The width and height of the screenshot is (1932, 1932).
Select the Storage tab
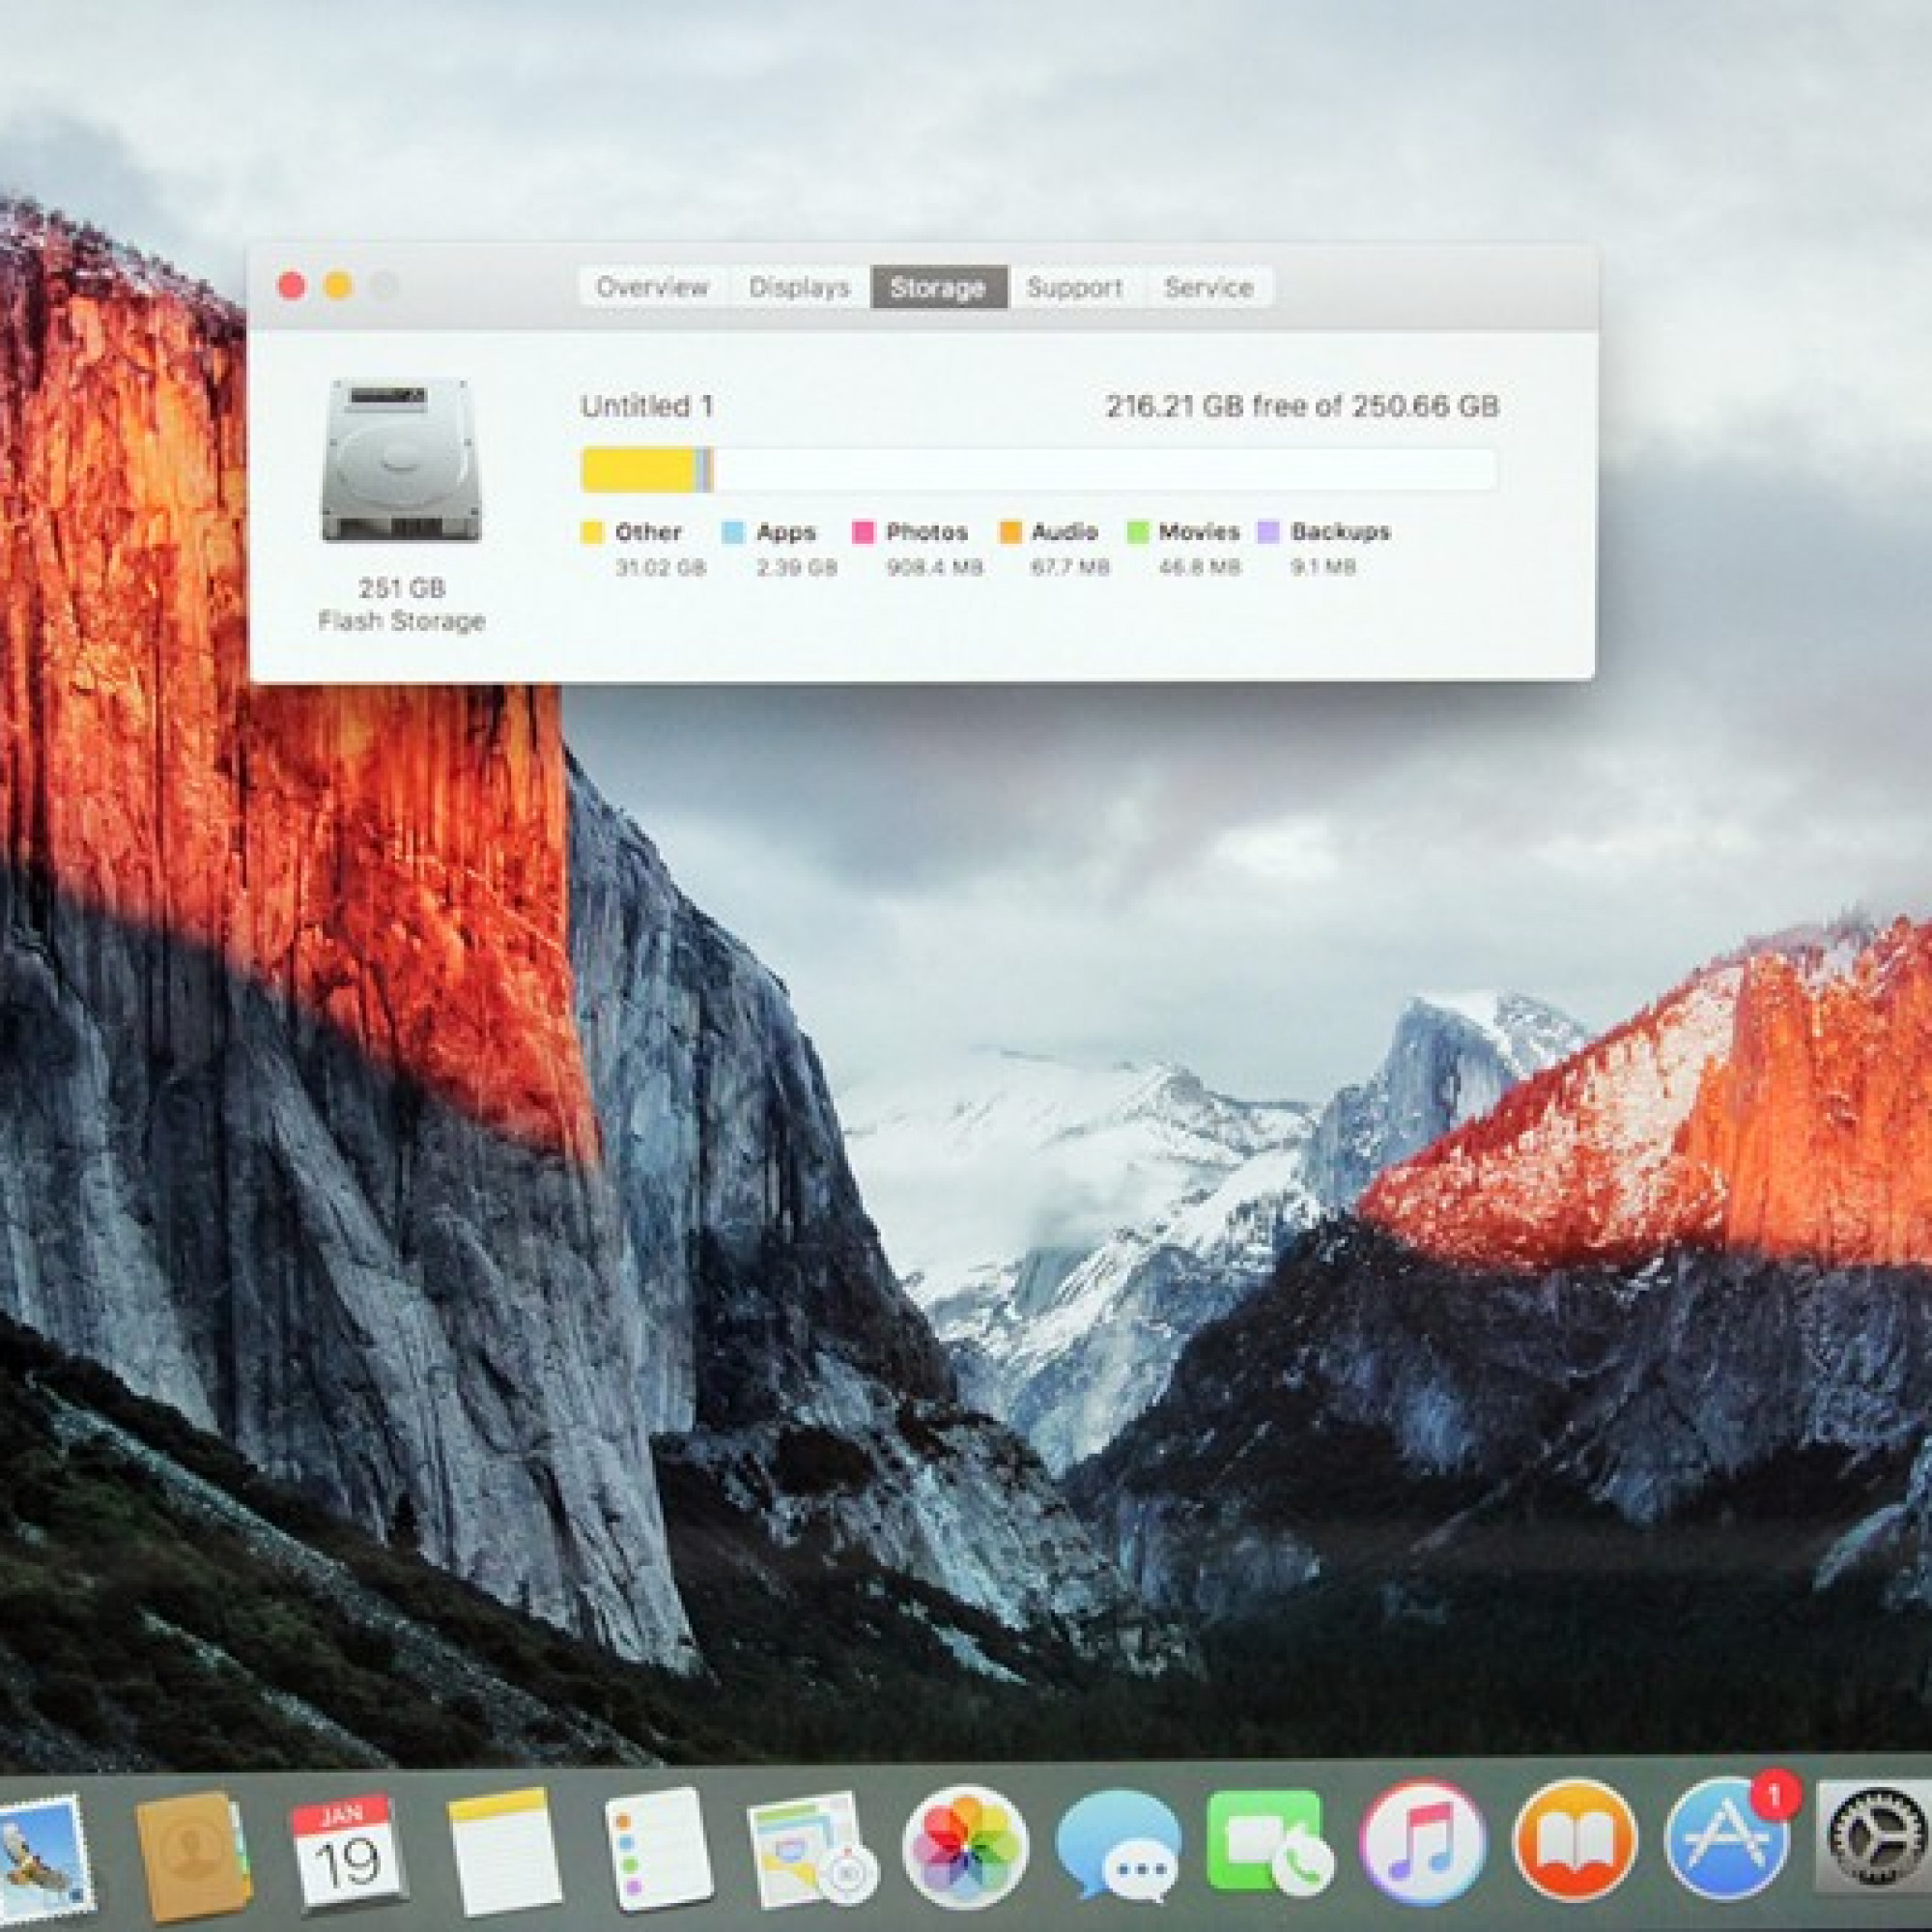tap(938, 288)
